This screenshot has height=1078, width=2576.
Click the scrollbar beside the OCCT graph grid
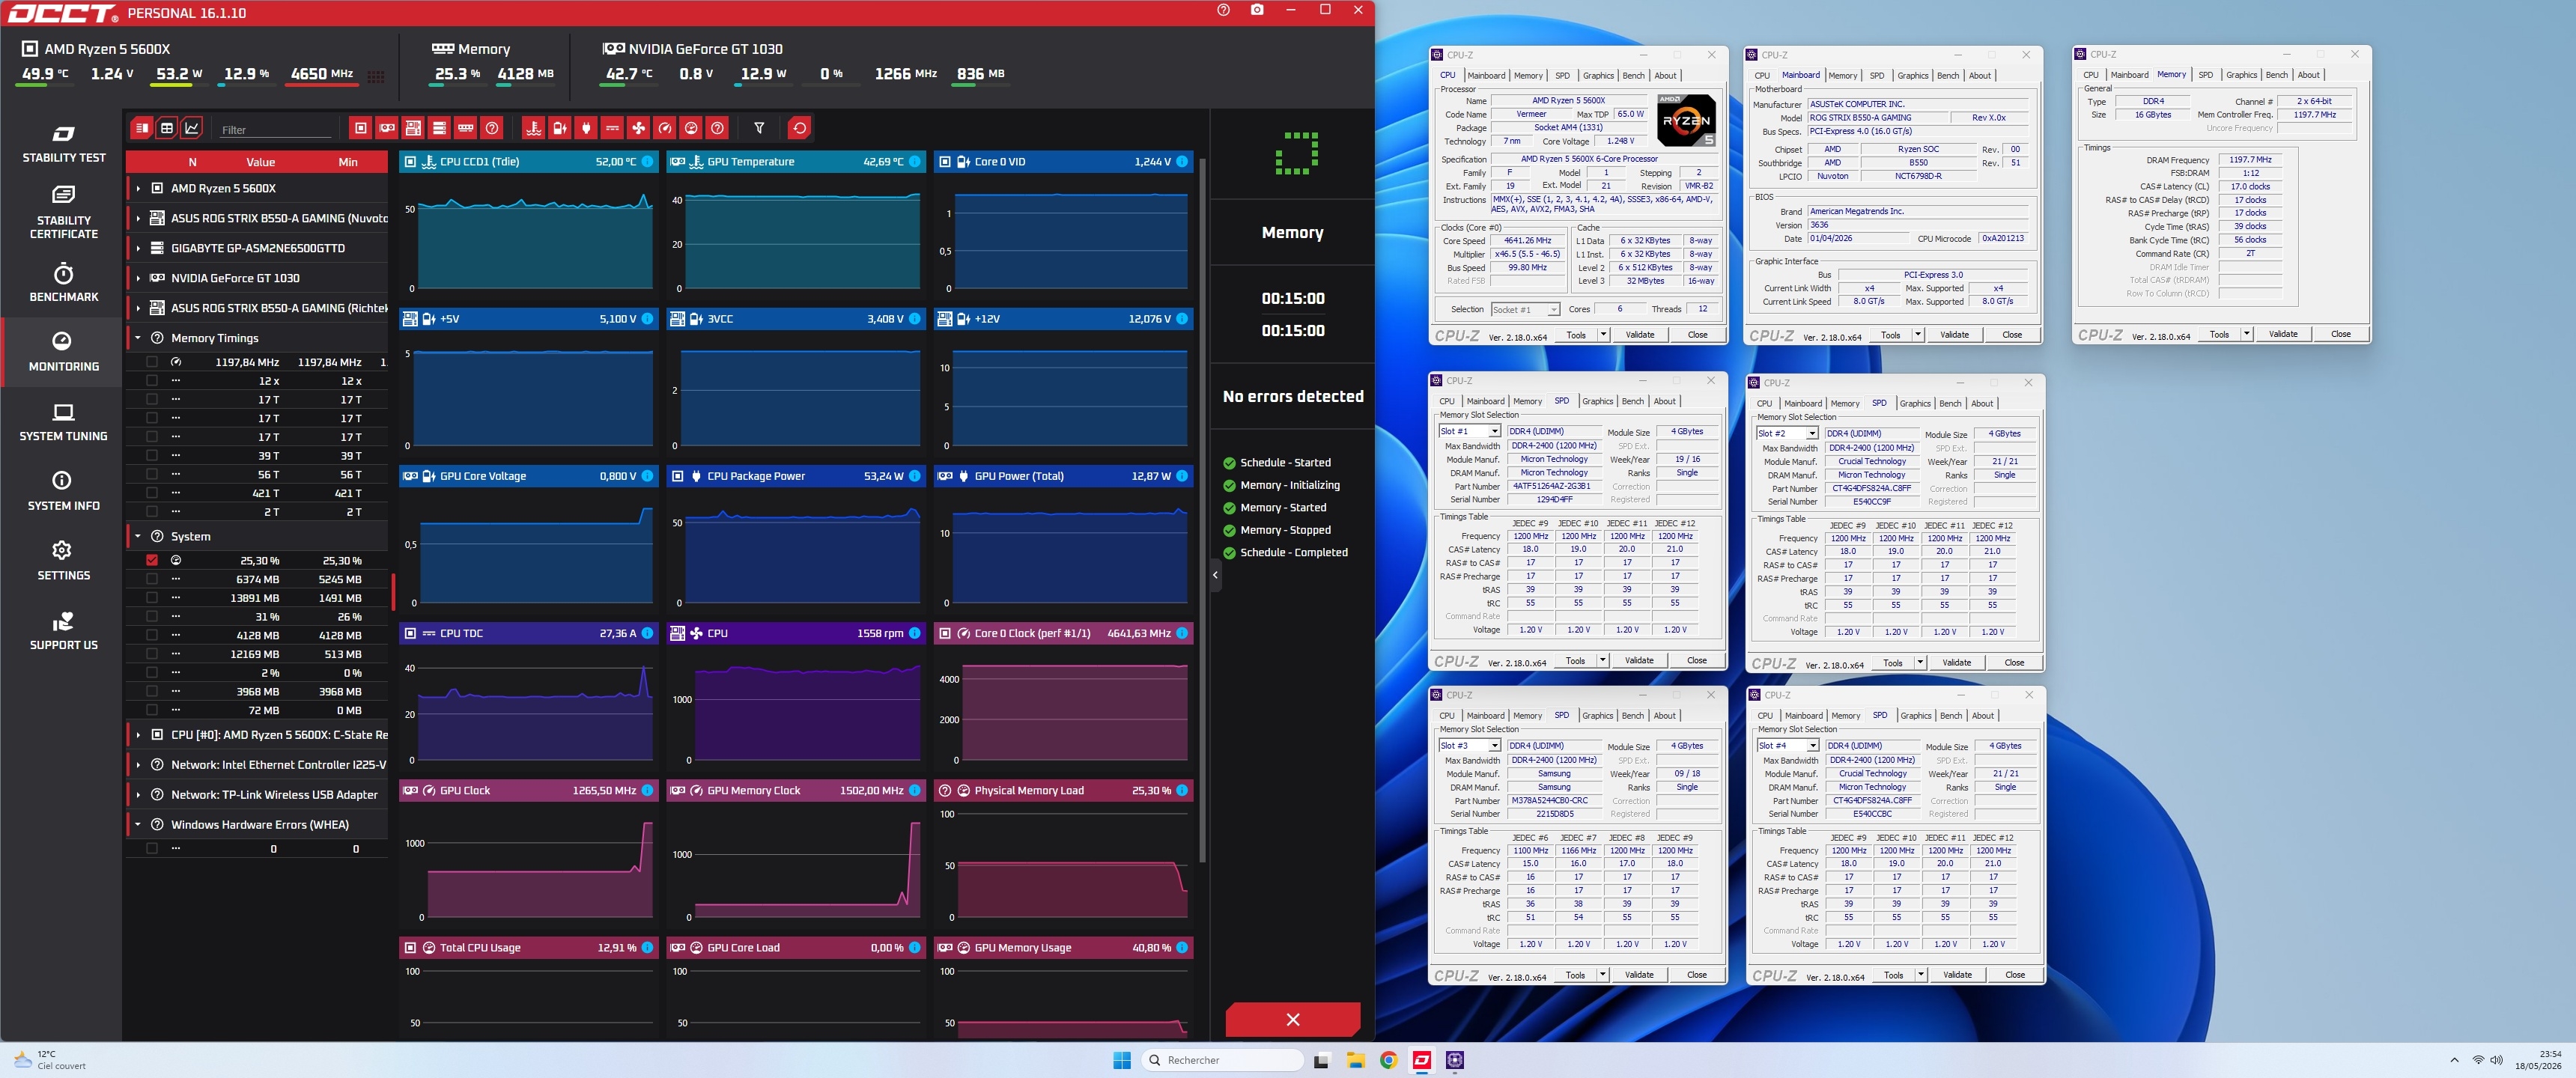pyautogui.click(x=1202, y=510)
